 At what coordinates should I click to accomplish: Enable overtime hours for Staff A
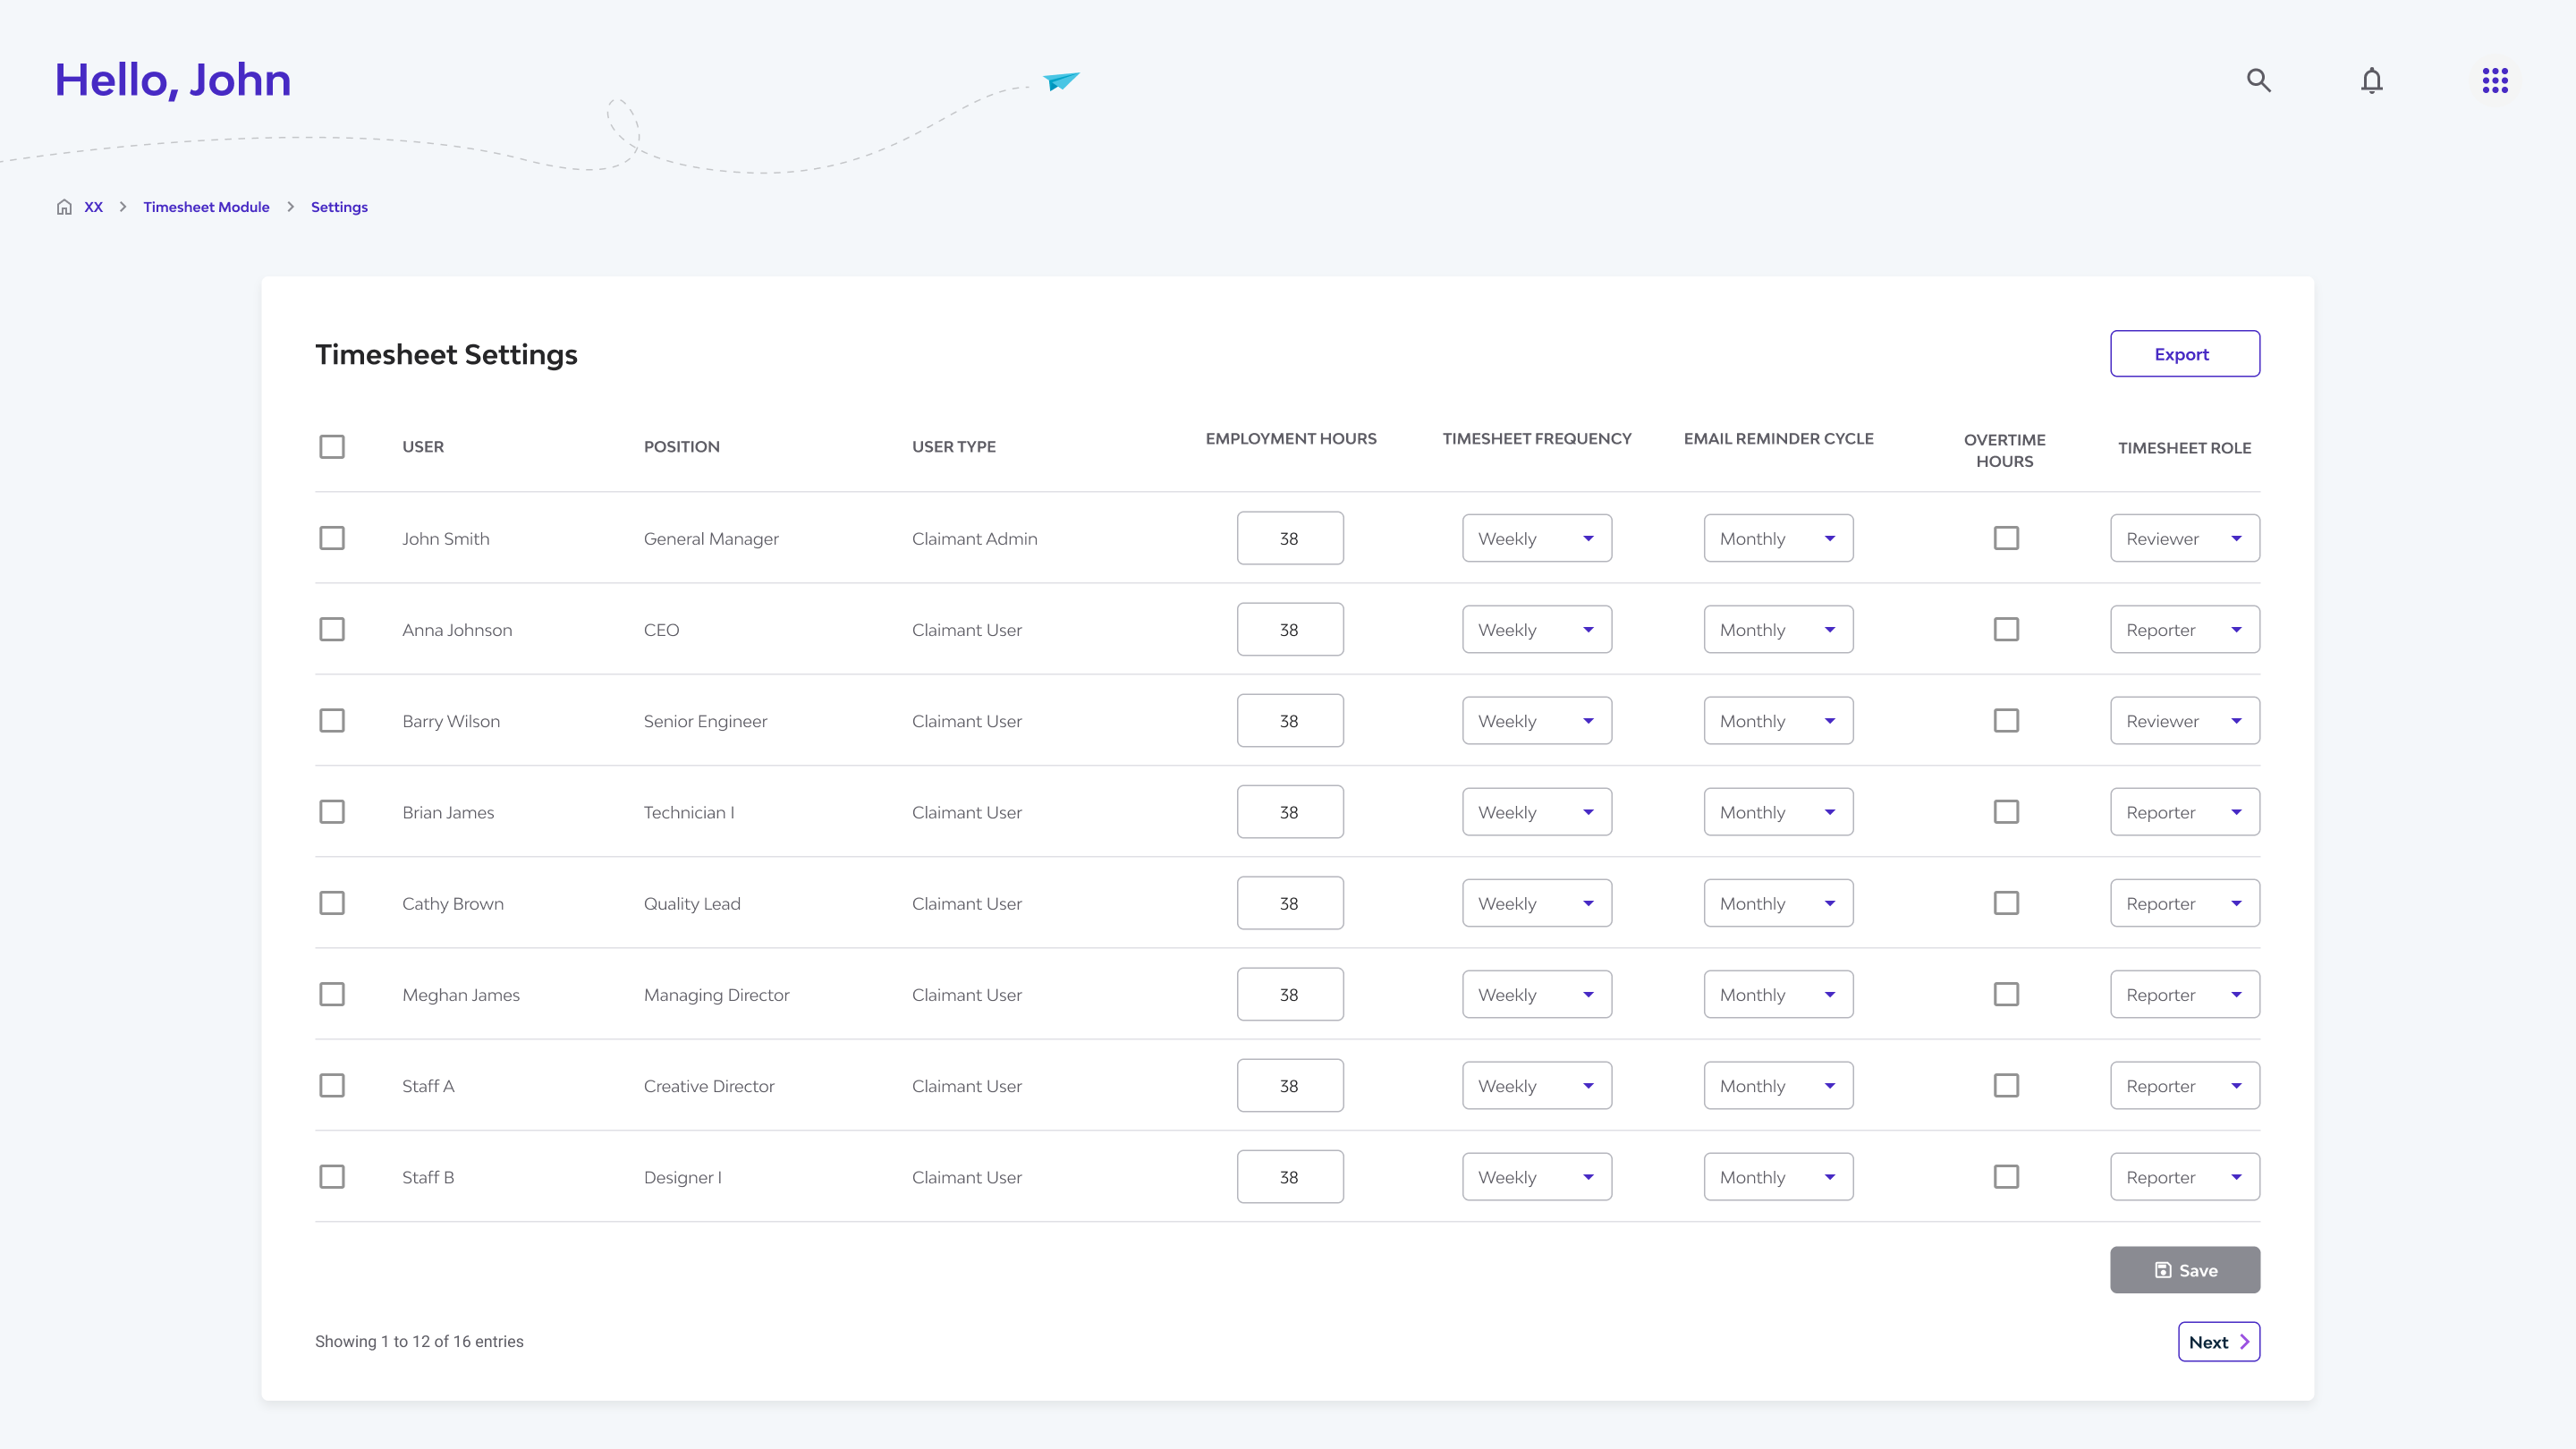(2006, 1086)
